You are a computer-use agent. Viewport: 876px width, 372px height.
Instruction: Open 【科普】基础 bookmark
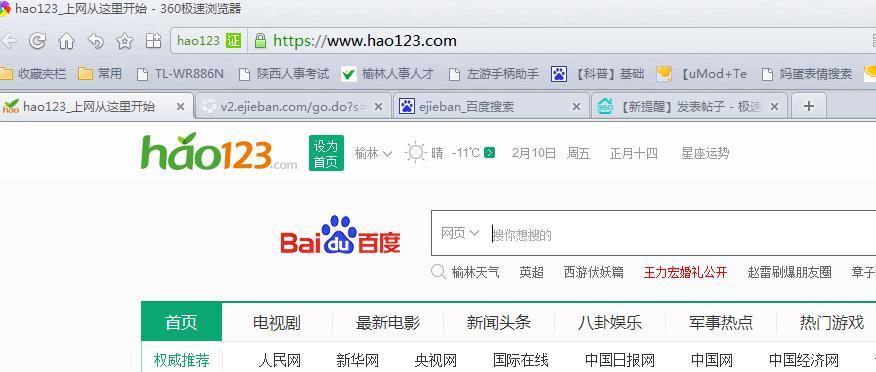597,74
